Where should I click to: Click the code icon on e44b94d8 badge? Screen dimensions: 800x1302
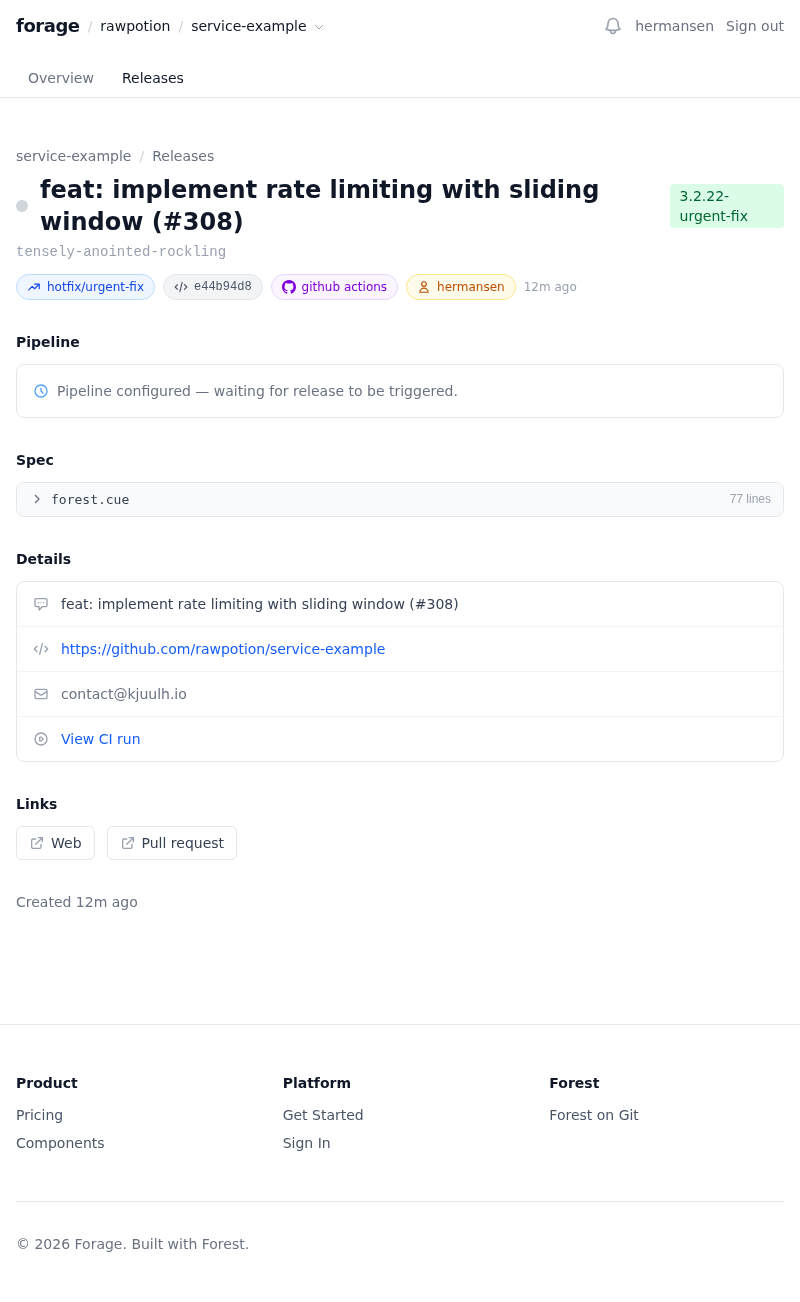181,287
